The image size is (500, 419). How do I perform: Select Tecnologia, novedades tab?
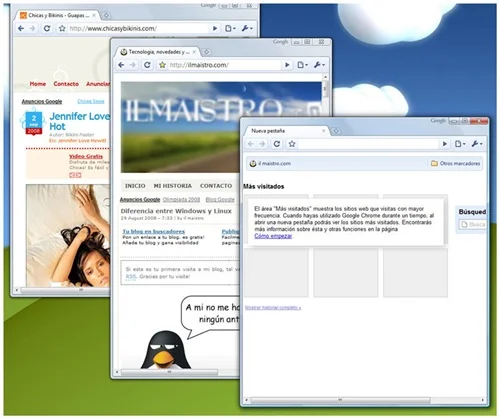click(157, 52)
